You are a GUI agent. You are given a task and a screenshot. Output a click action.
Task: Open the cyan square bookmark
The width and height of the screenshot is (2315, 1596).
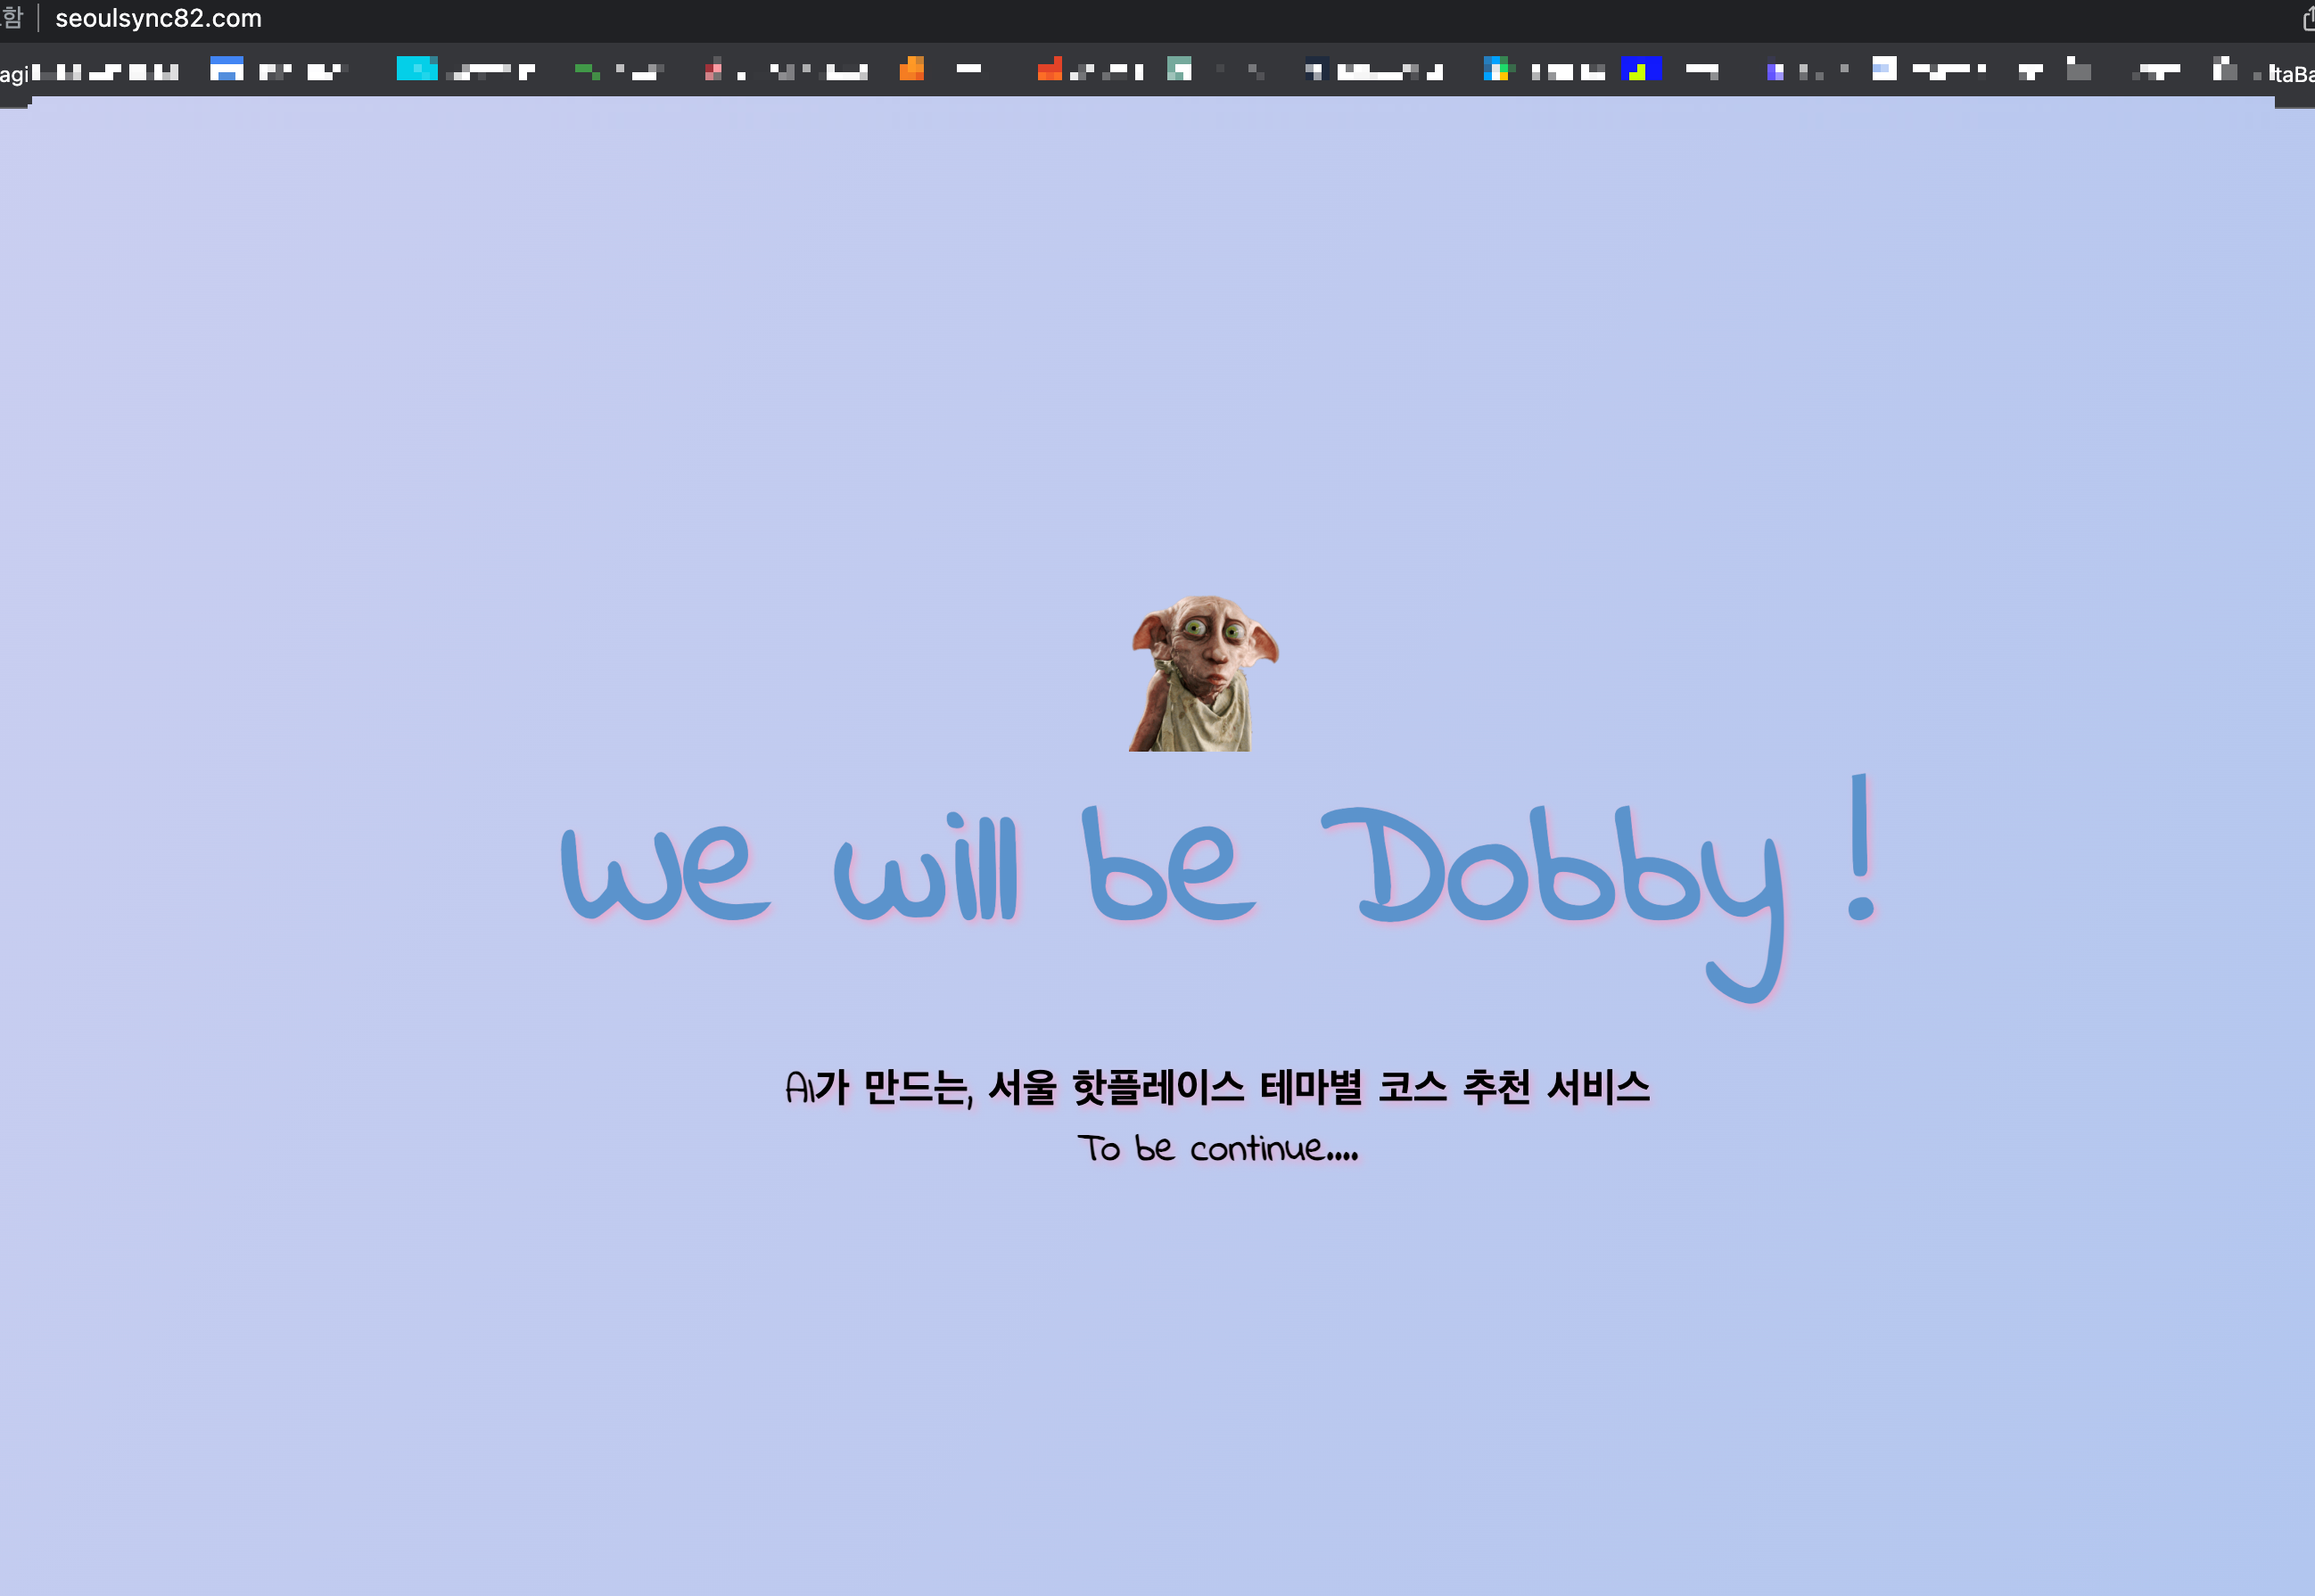(417, 68)
